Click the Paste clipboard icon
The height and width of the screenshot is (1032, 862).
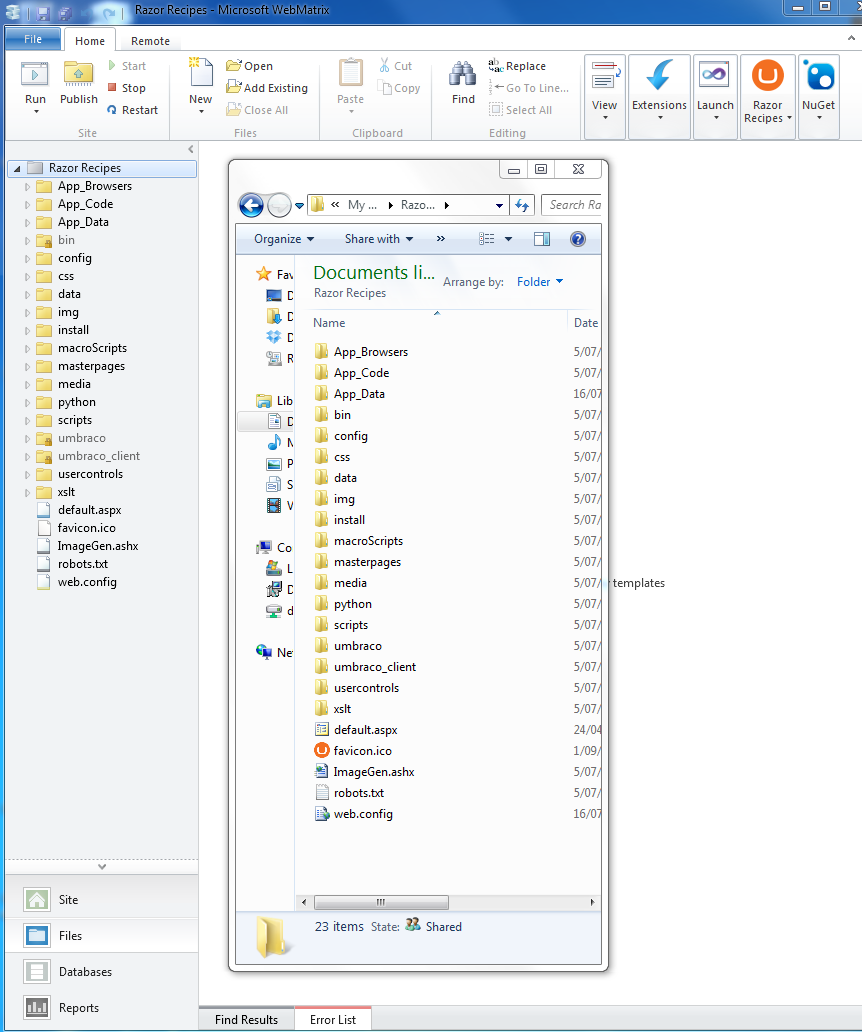click(x=350, y=72)
